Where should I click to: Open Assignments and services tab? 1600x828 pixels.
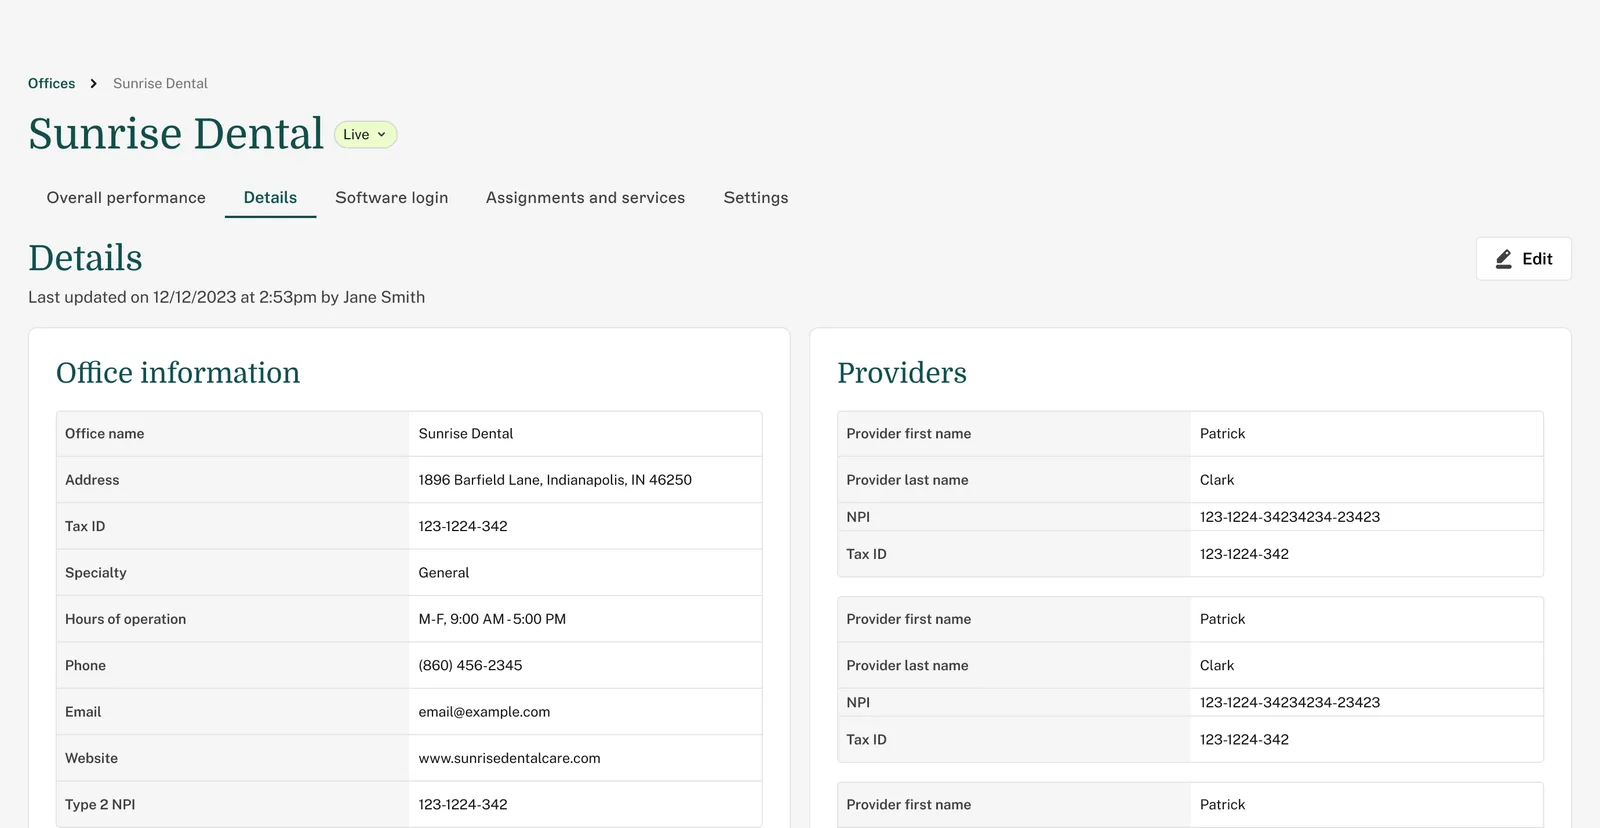[x=585, y=198]
